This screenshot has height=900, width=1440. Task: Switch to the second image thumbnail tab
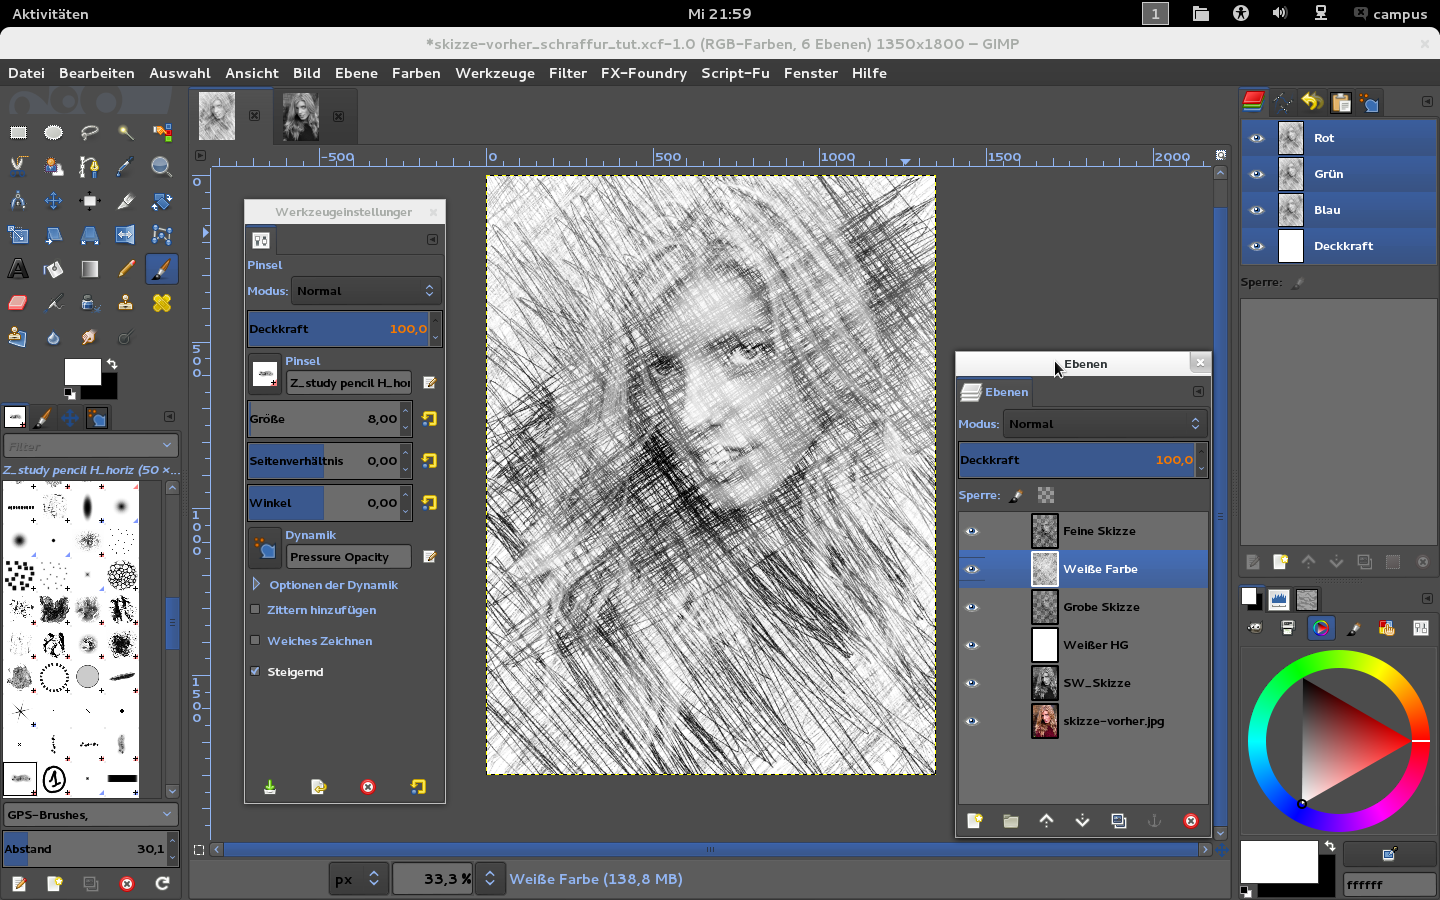(301, 116)
